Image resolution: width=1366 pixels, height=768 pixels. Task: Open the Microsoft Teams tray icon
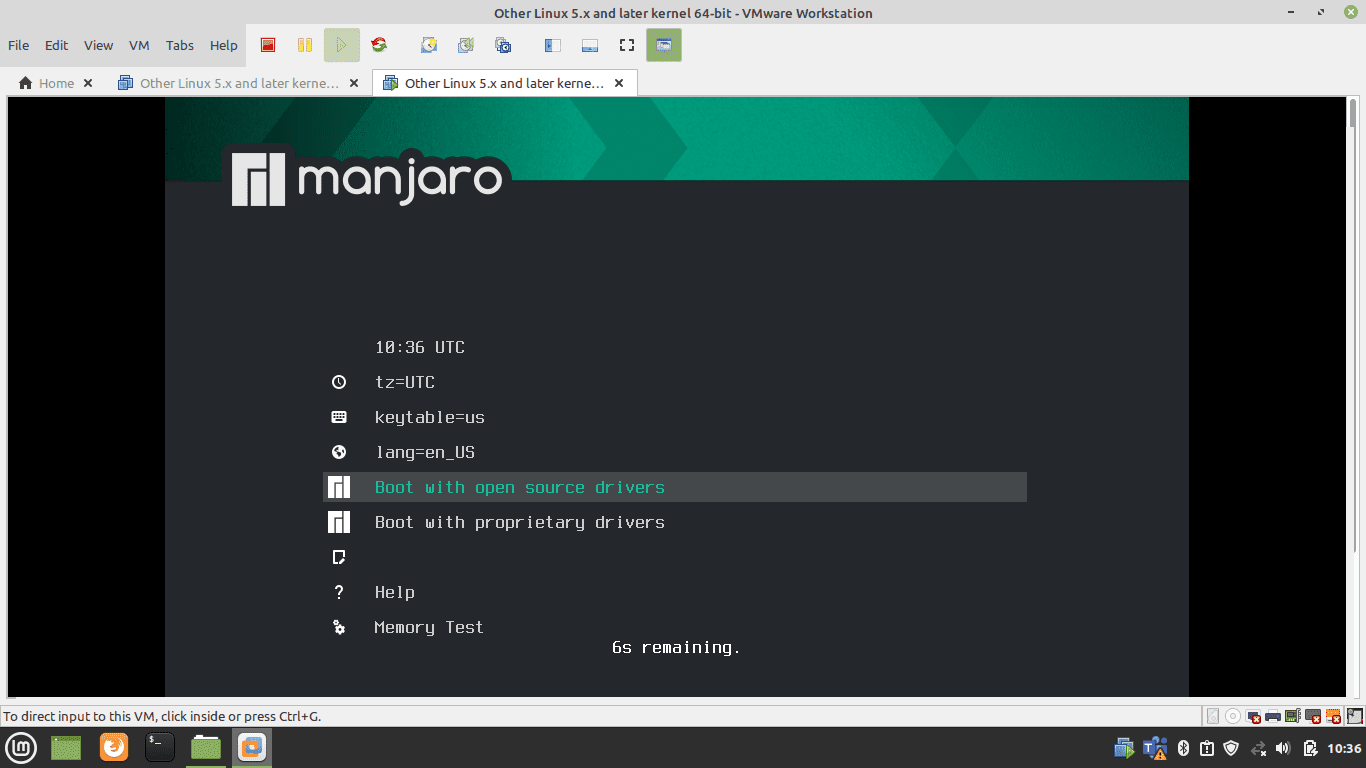tap(1155, 748)
